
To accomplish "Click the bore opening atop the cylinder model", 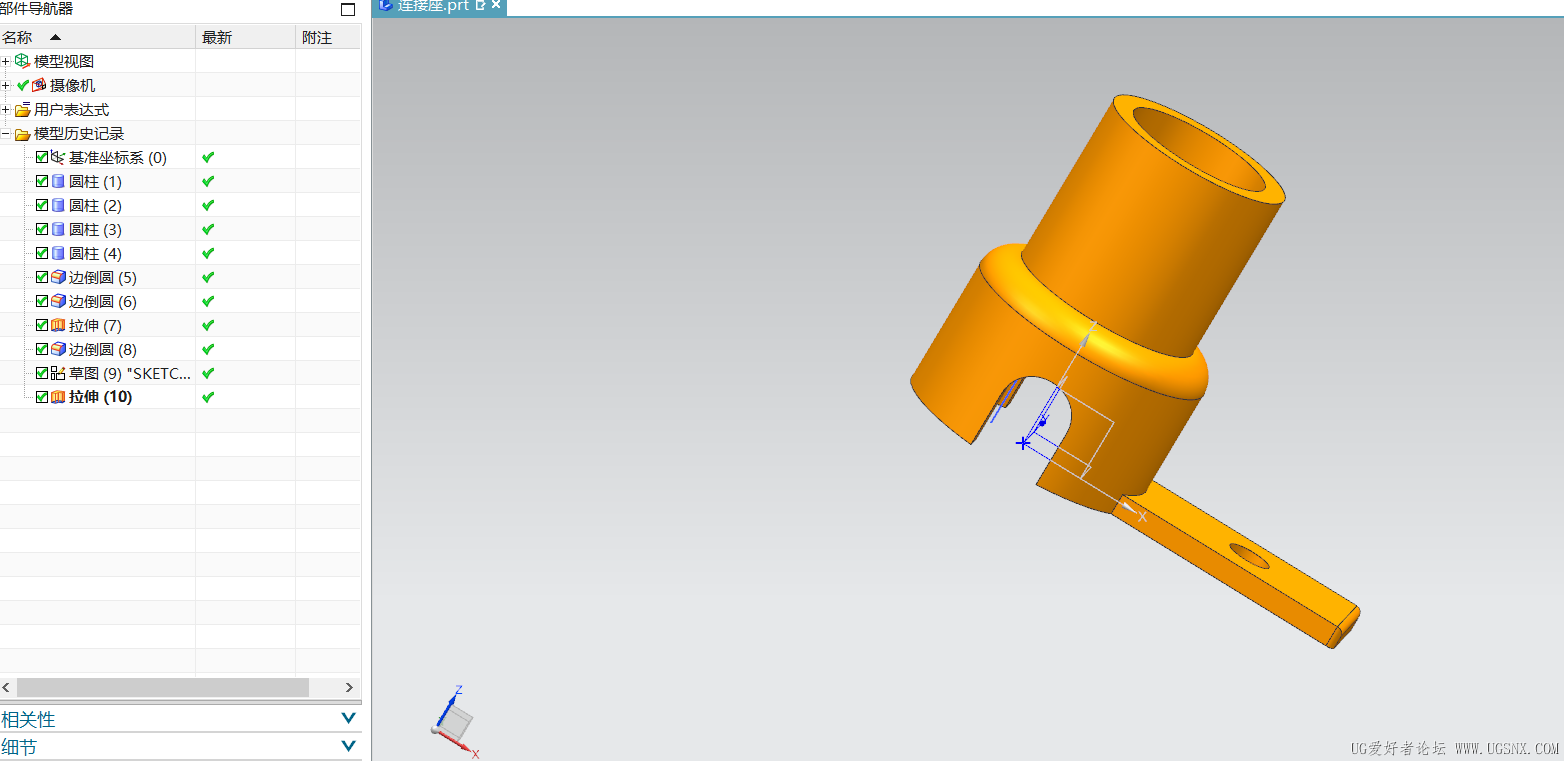I will [1198, 148].
